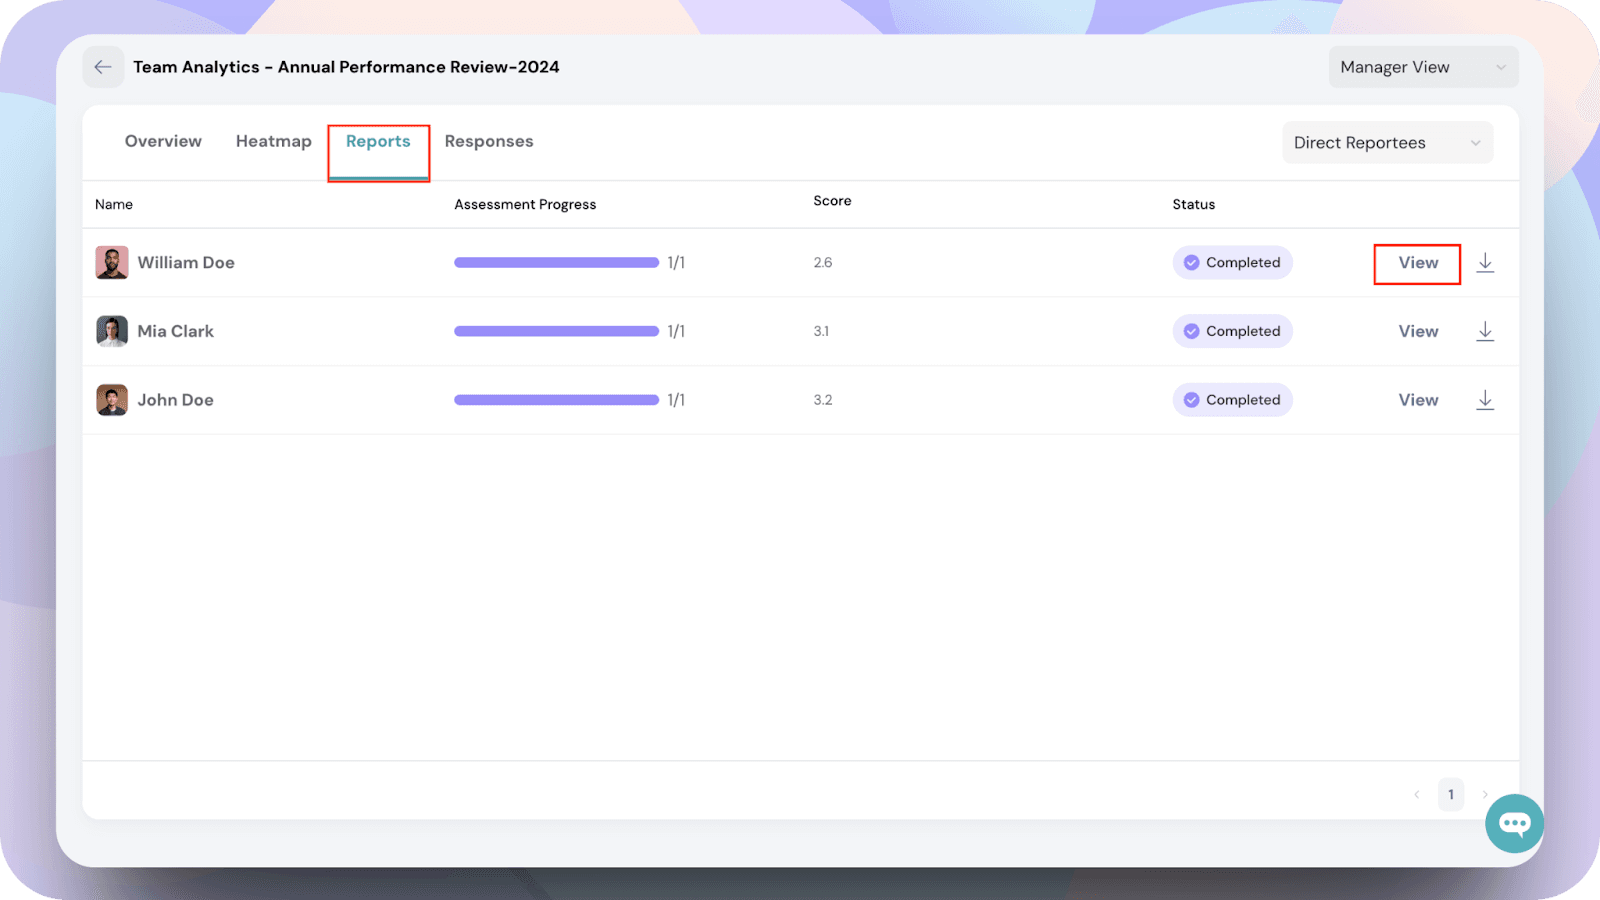Download Mia Clark's report

click(x=1485, y=331)
